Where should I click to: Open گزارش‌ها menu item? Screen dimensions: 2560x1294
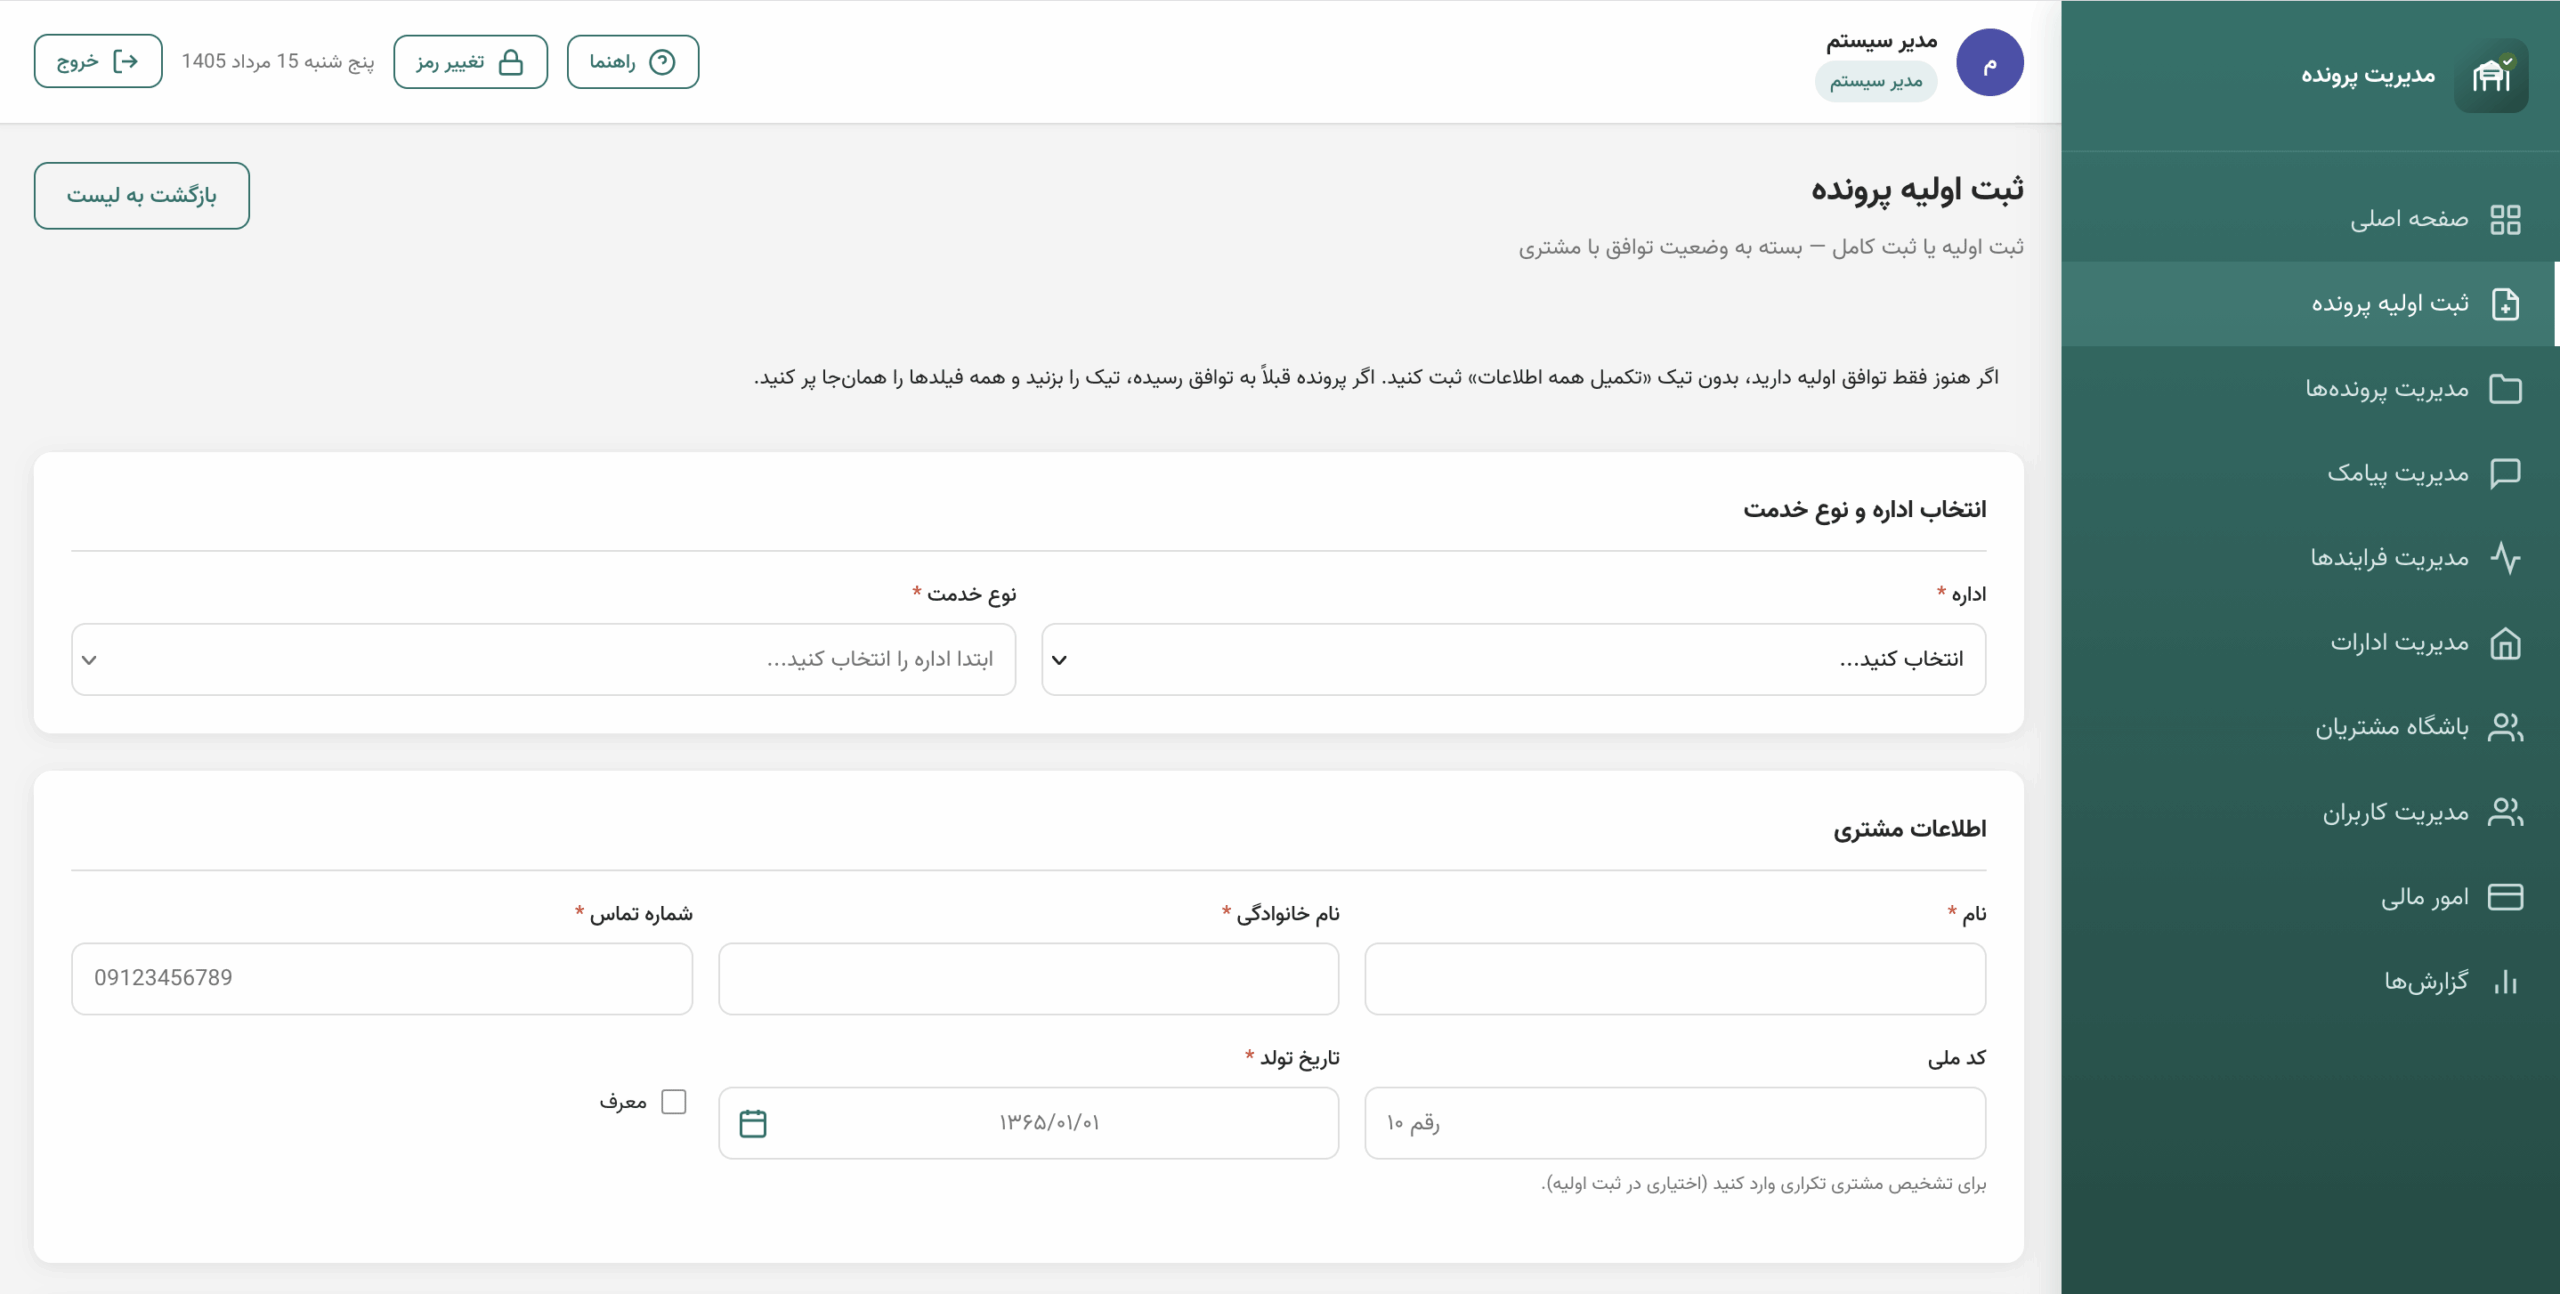pyautogui.click(x=2309, y=981)
